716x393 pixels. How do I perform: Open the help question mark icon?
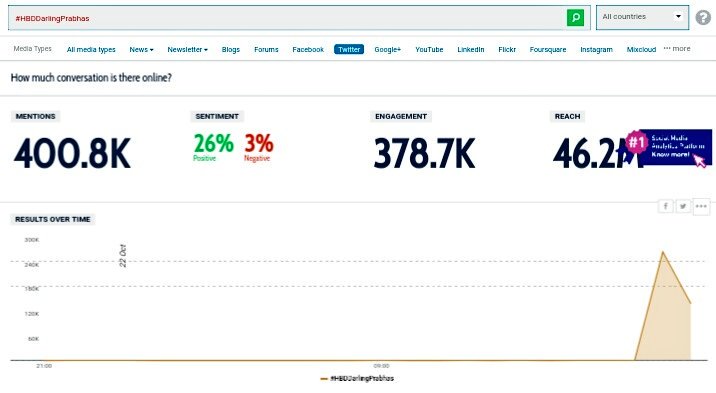coord(703,17)
